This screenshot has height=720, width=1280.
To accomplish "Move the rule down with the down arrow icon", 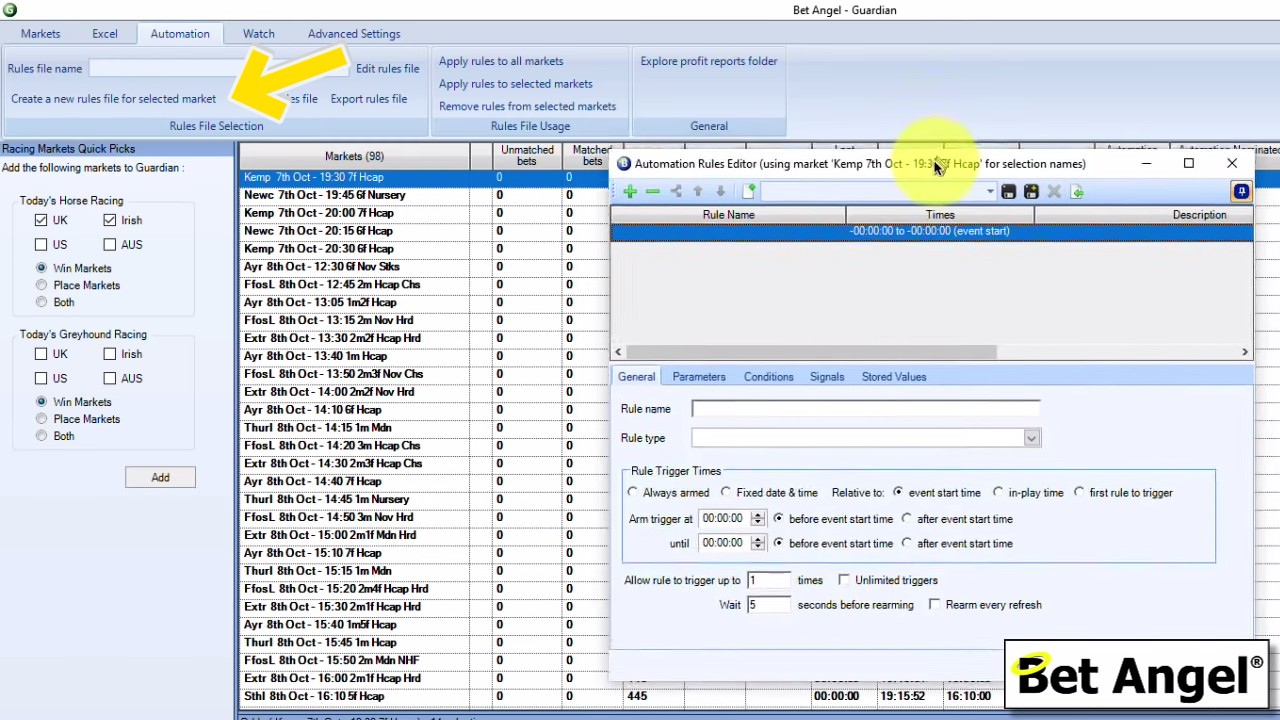I will [x=720, y=192].
